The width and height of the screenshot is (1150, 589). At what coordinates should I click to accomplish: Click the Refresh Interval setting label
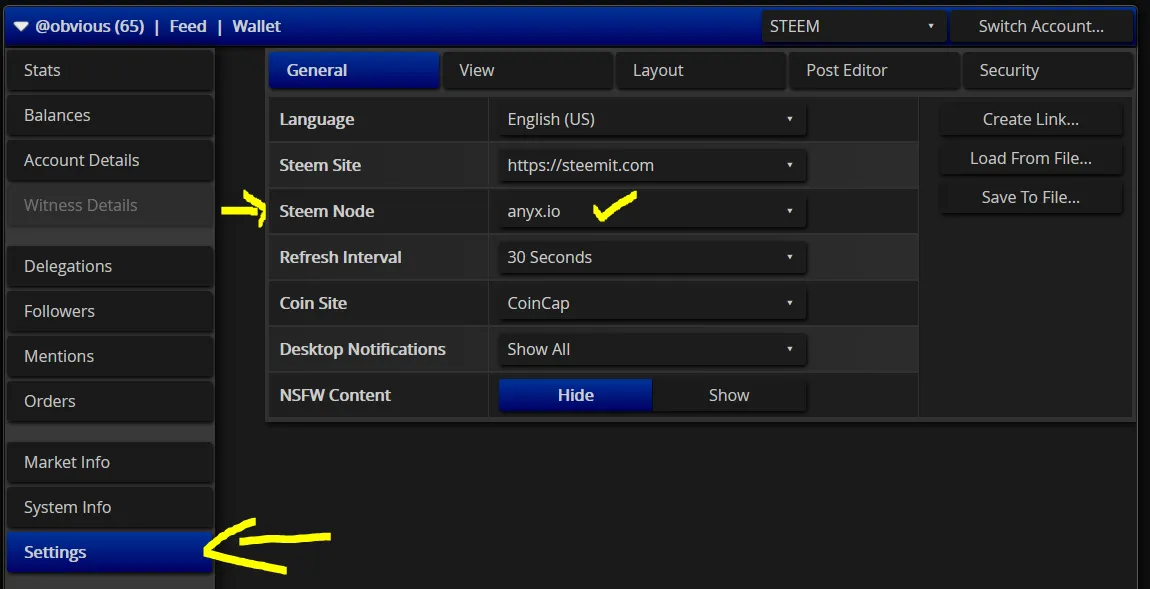point(340,257)
